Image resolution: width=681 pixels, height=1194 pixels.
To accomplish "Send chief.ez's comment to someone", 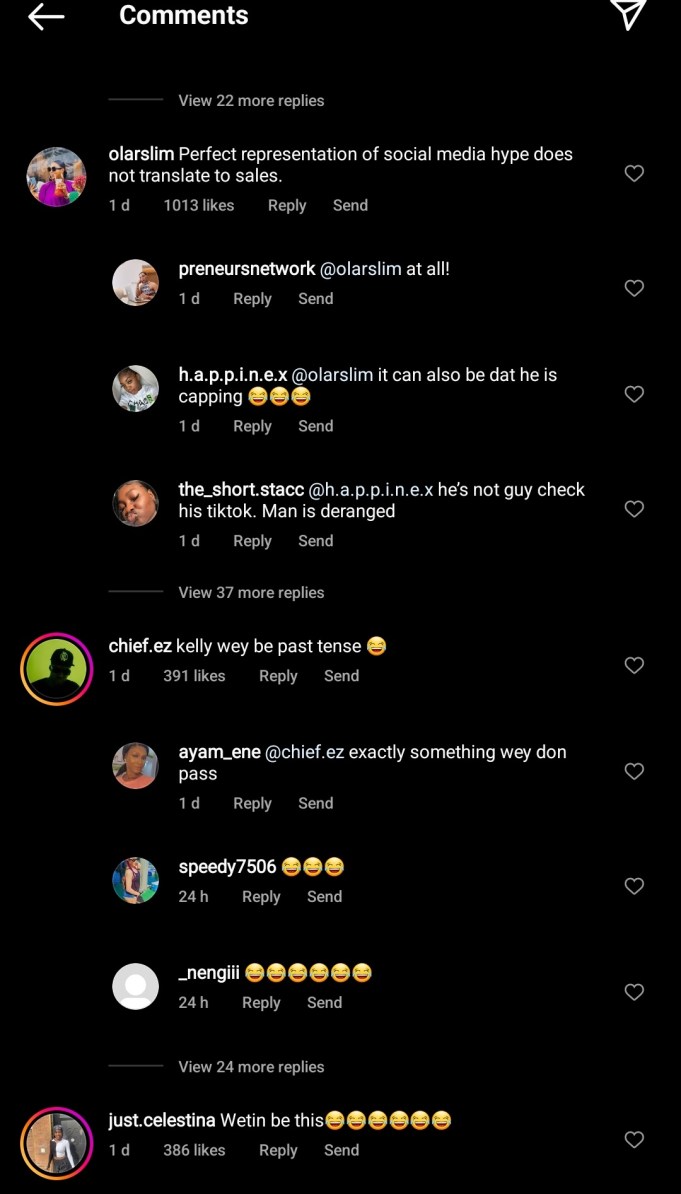I will pos(341,676).
